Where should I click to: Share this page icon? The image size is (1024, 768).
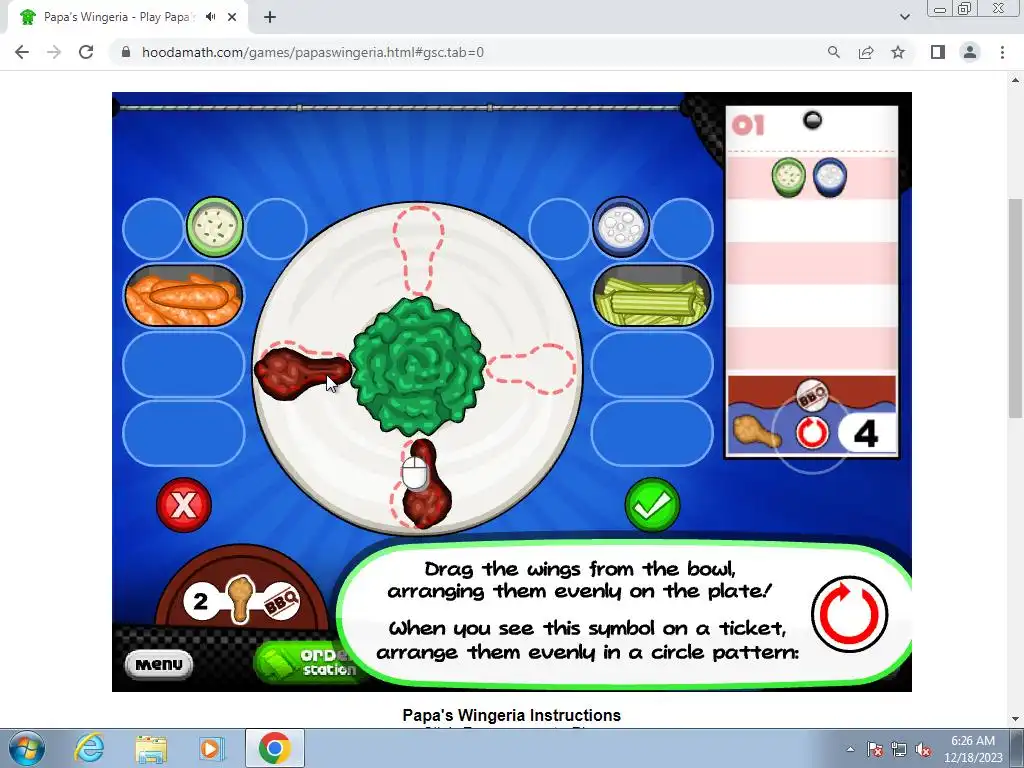(x=866, y=52)
